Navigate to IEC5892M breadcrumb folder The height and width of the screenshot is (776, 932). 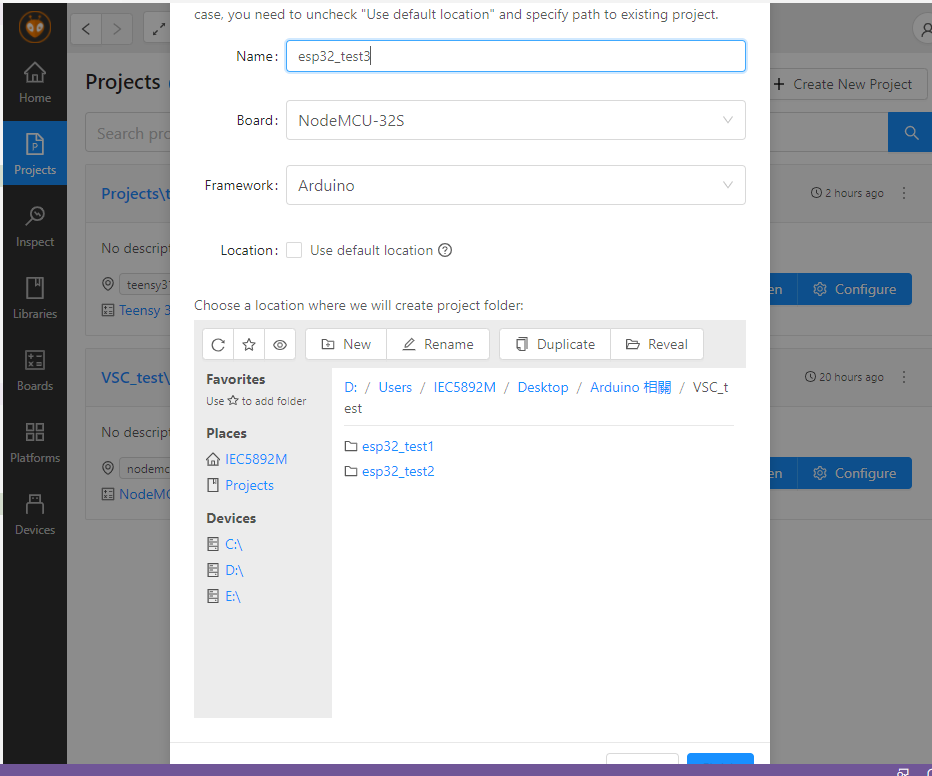(x=464, y=387)
